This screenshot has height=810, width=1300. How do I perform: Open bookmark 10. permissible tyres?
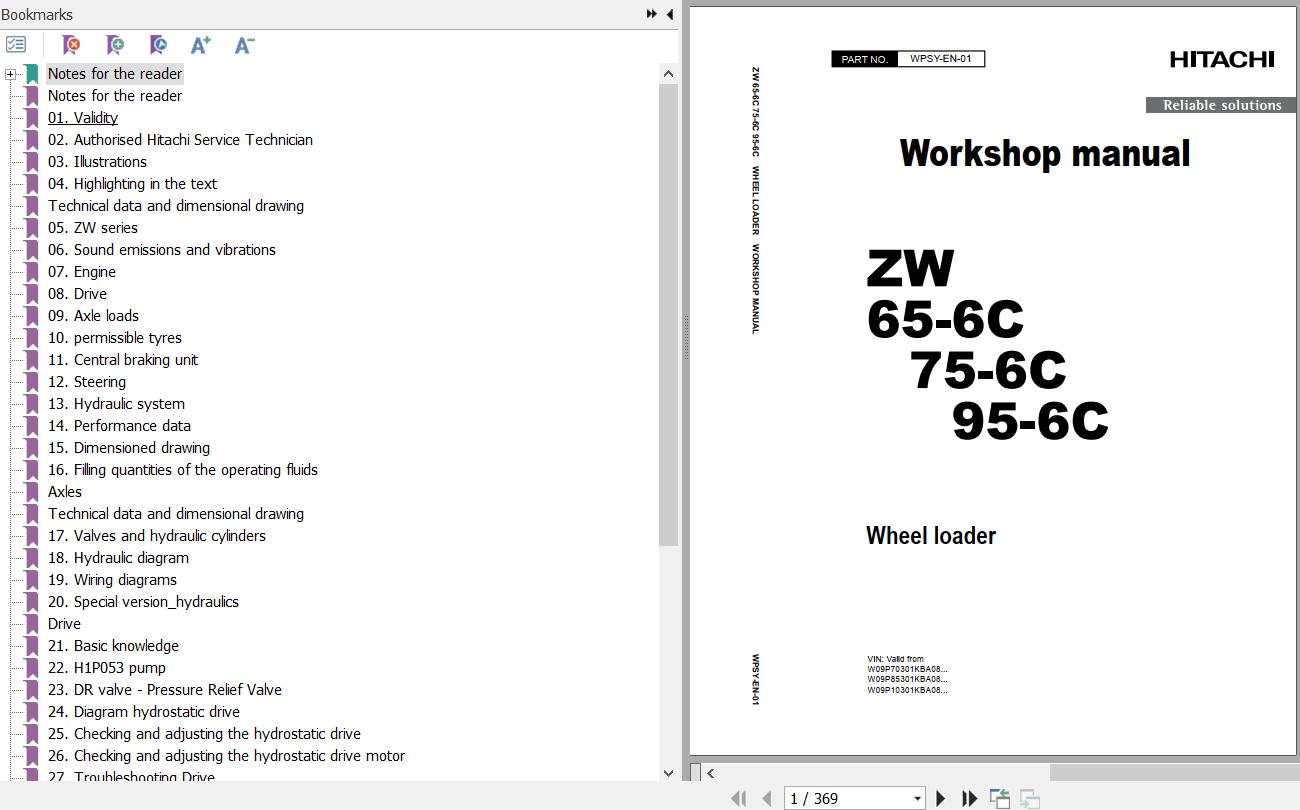tap(115, 338)
